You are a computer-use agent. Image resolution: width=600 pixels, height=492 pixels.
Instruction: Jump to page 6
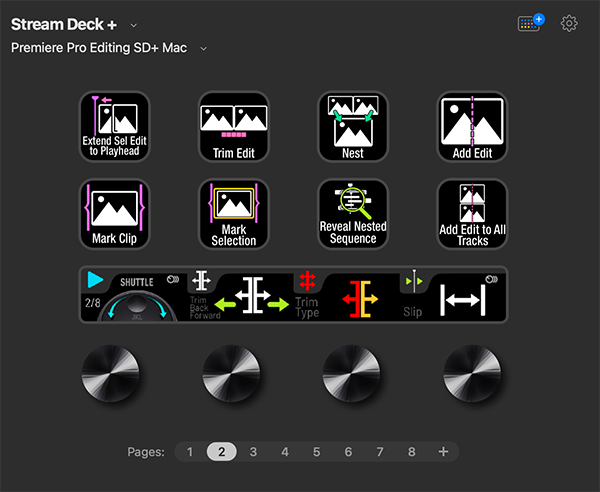click(348, 452)
